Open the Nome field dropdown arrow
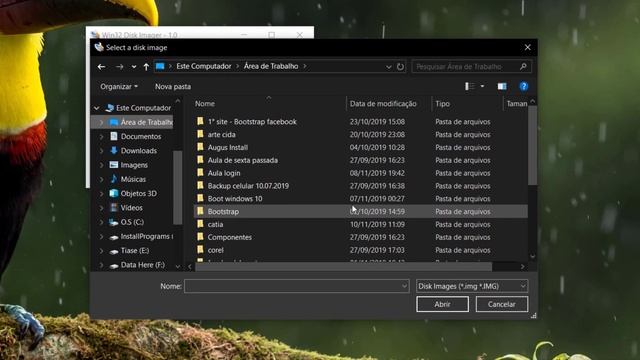The image size is (640, 360). pyautogui.click(x=404, y=286)
